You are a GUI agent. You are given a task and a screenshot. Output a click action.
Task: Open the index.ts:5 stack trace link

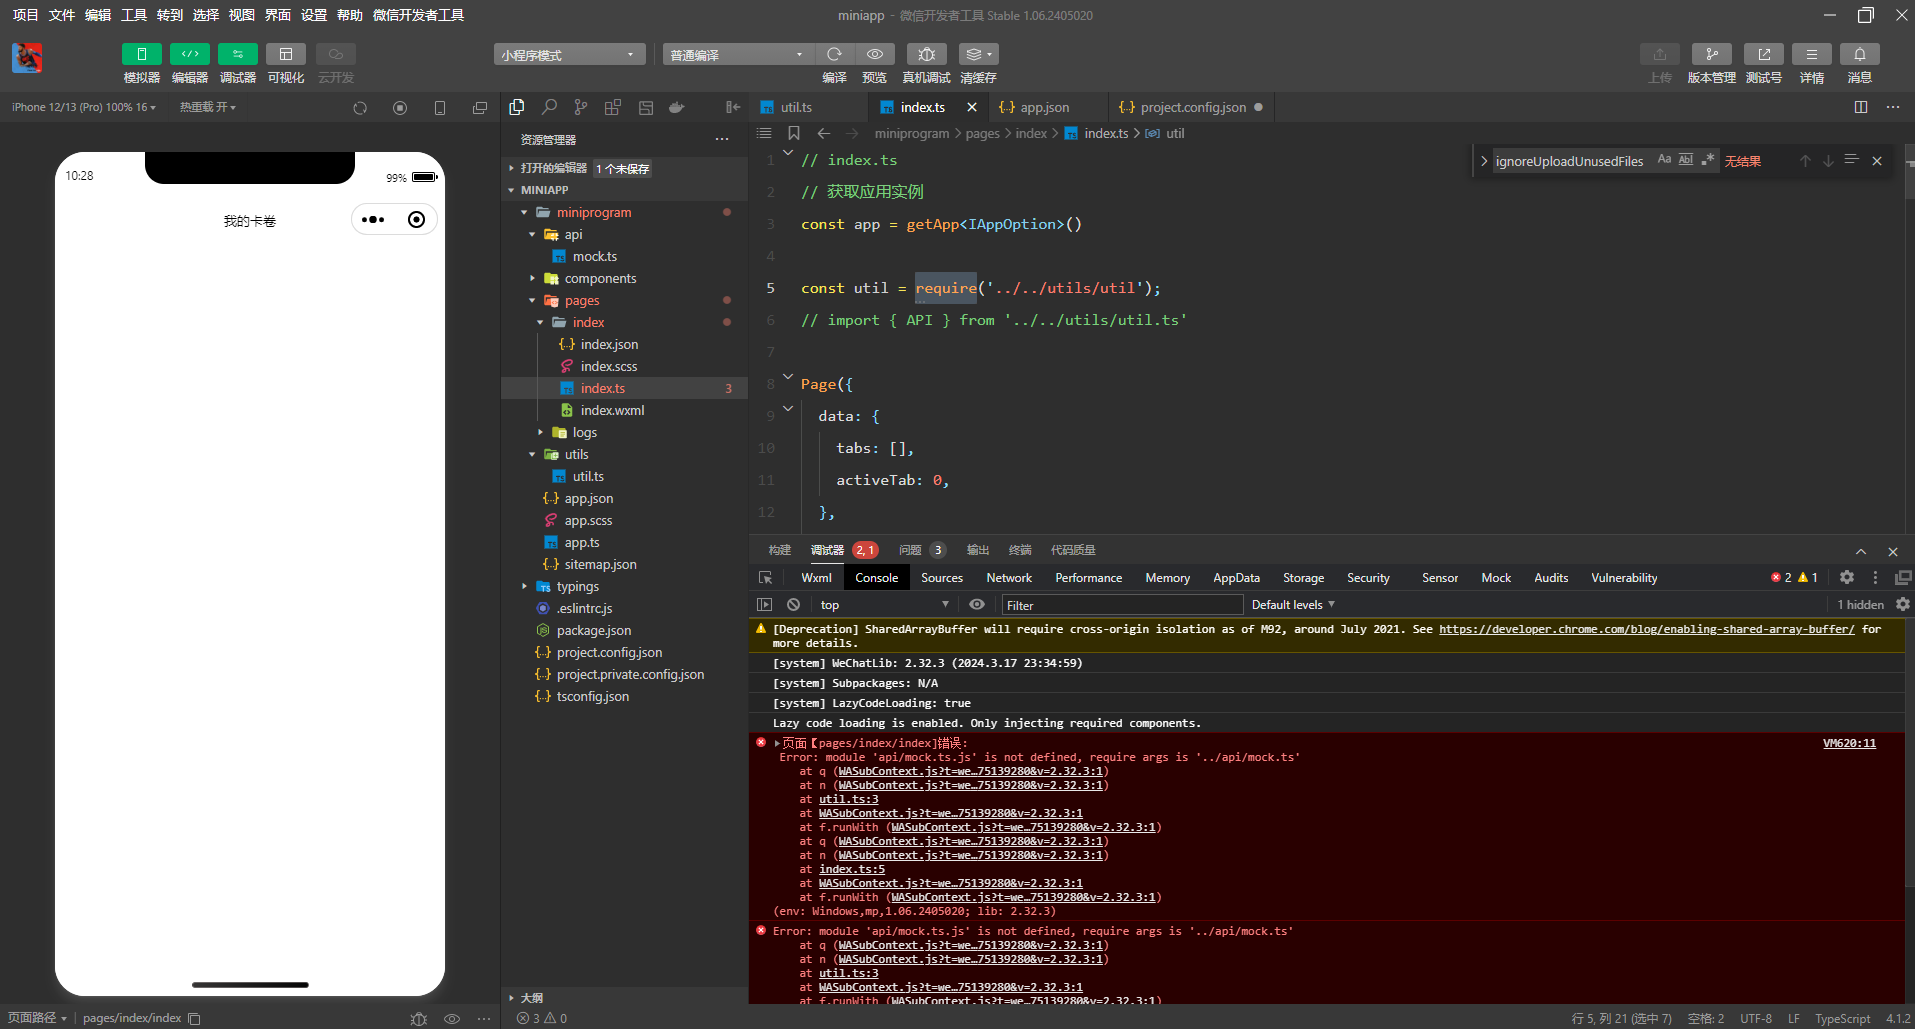852,869
